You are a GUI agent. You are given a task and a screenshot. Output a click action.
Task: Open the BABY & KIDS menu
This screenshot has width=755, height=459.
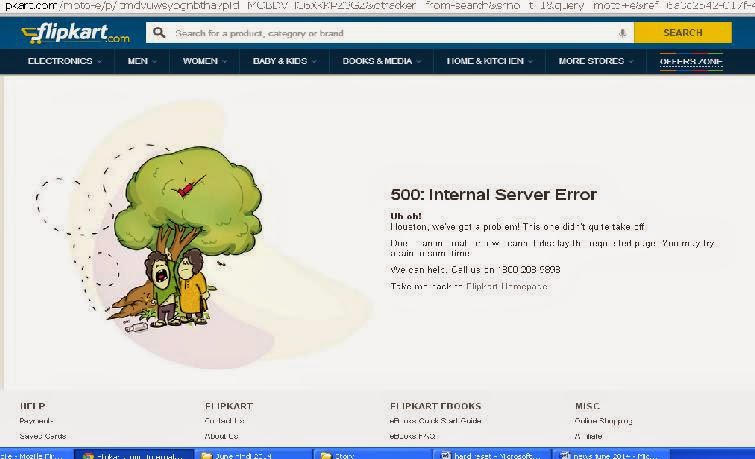[x=285, y=61]
